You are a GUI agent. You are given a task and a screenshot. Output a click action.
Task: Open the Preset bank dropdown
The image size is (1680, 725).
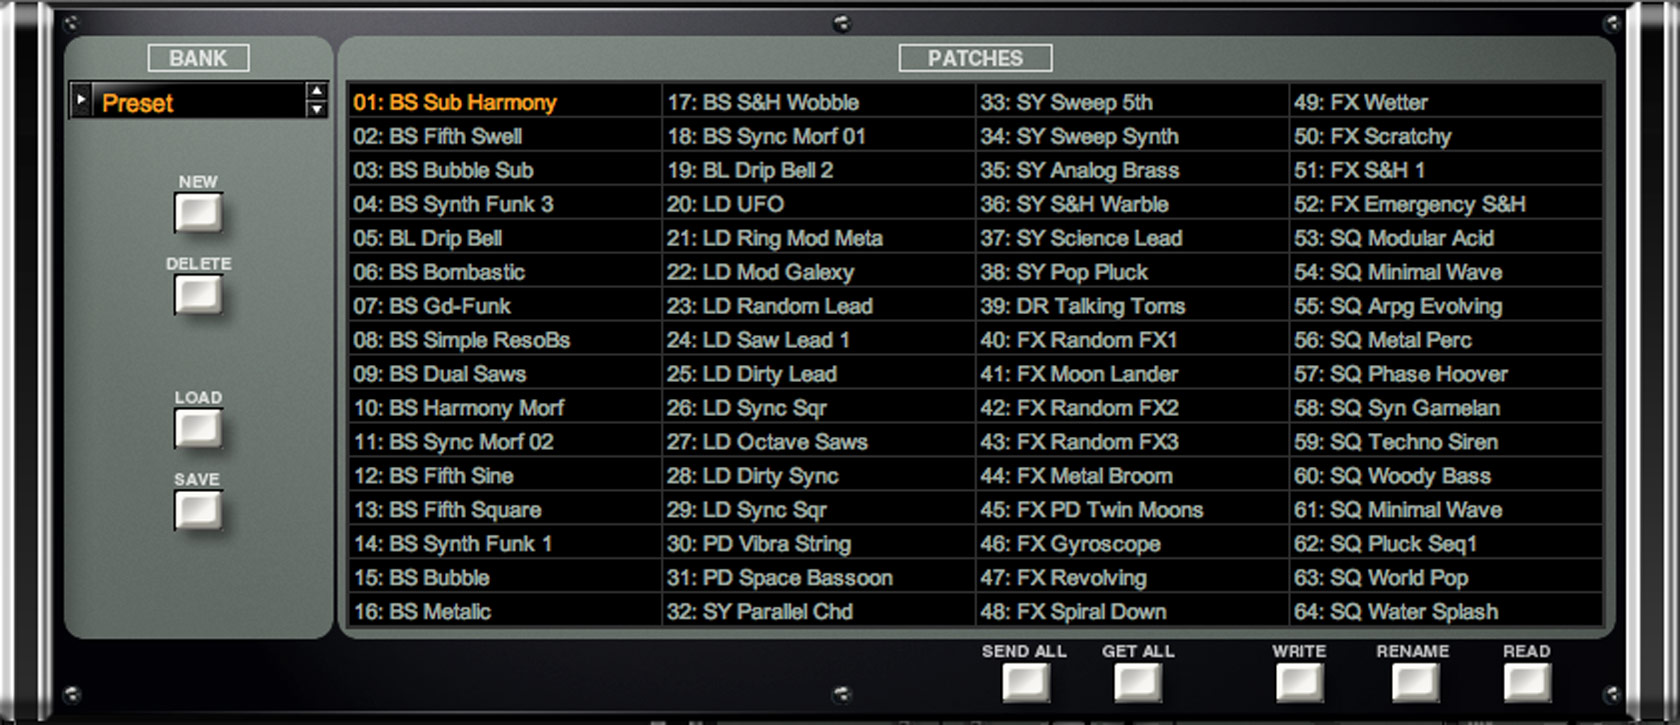tap(200, 102)
